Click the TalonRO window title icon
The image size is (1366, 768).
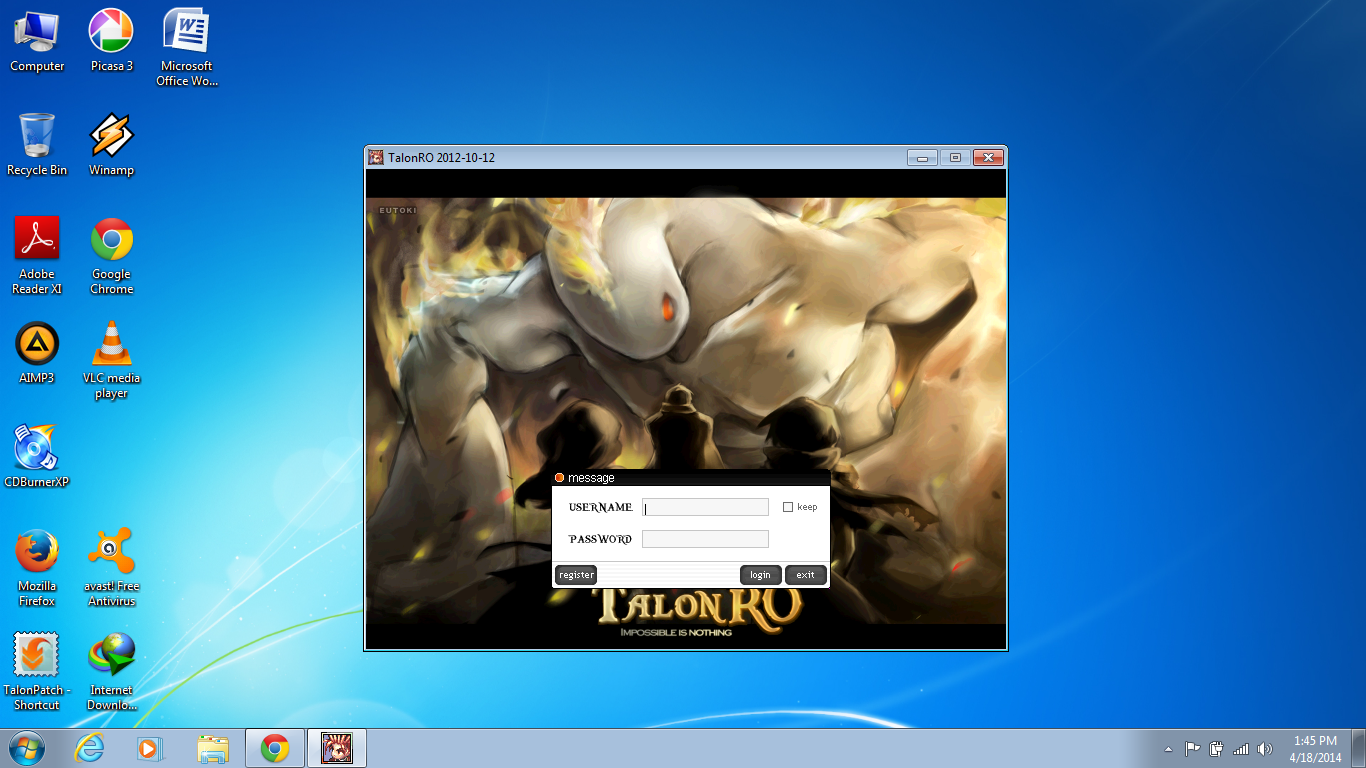click(x=376, y=157)
